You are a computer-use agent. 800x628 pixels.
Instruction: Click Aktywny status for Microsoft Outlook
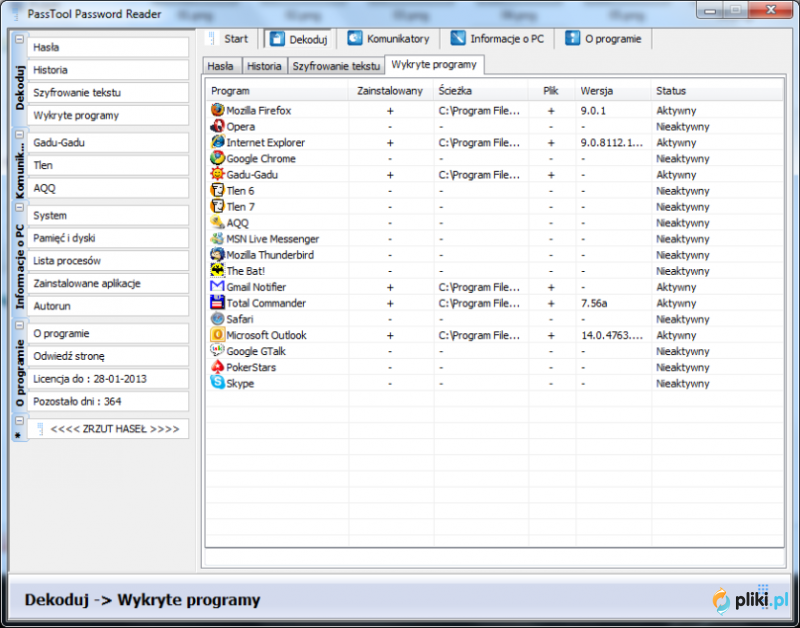coord(676,336)
